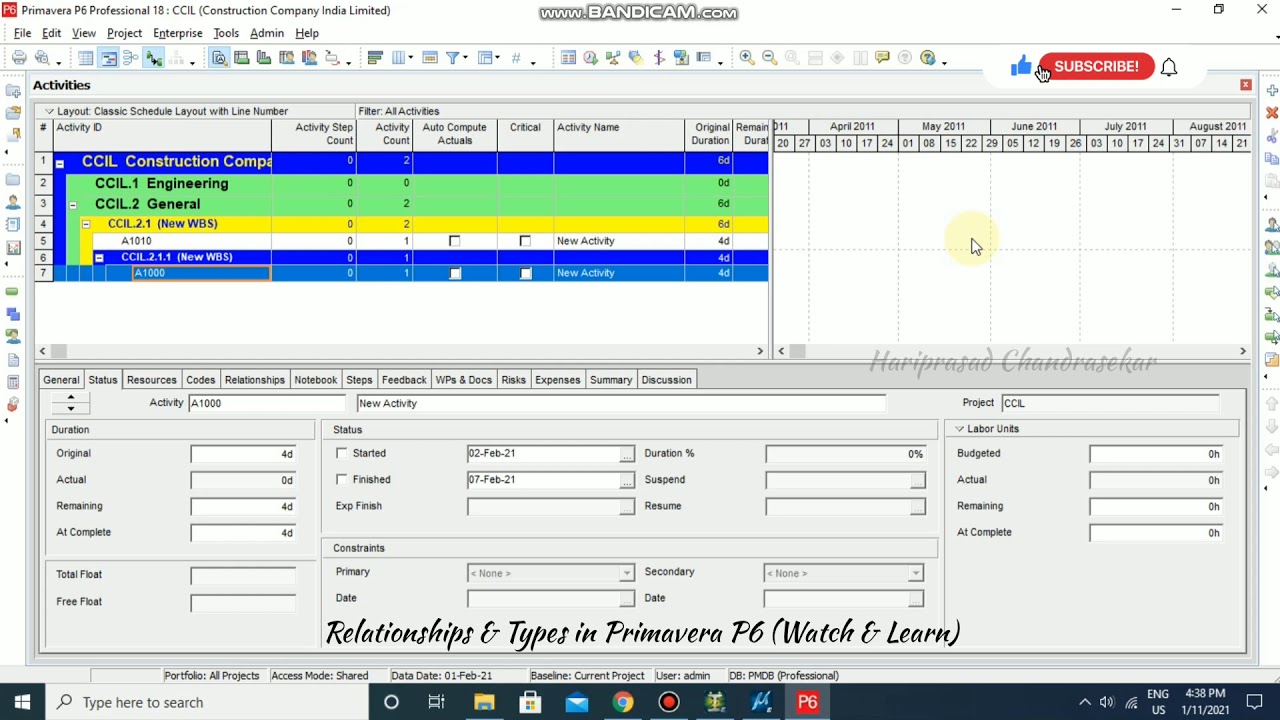1280x720 pixels.
Task: Click the Zoom Out magnifier icon
Action: [769, 58]
